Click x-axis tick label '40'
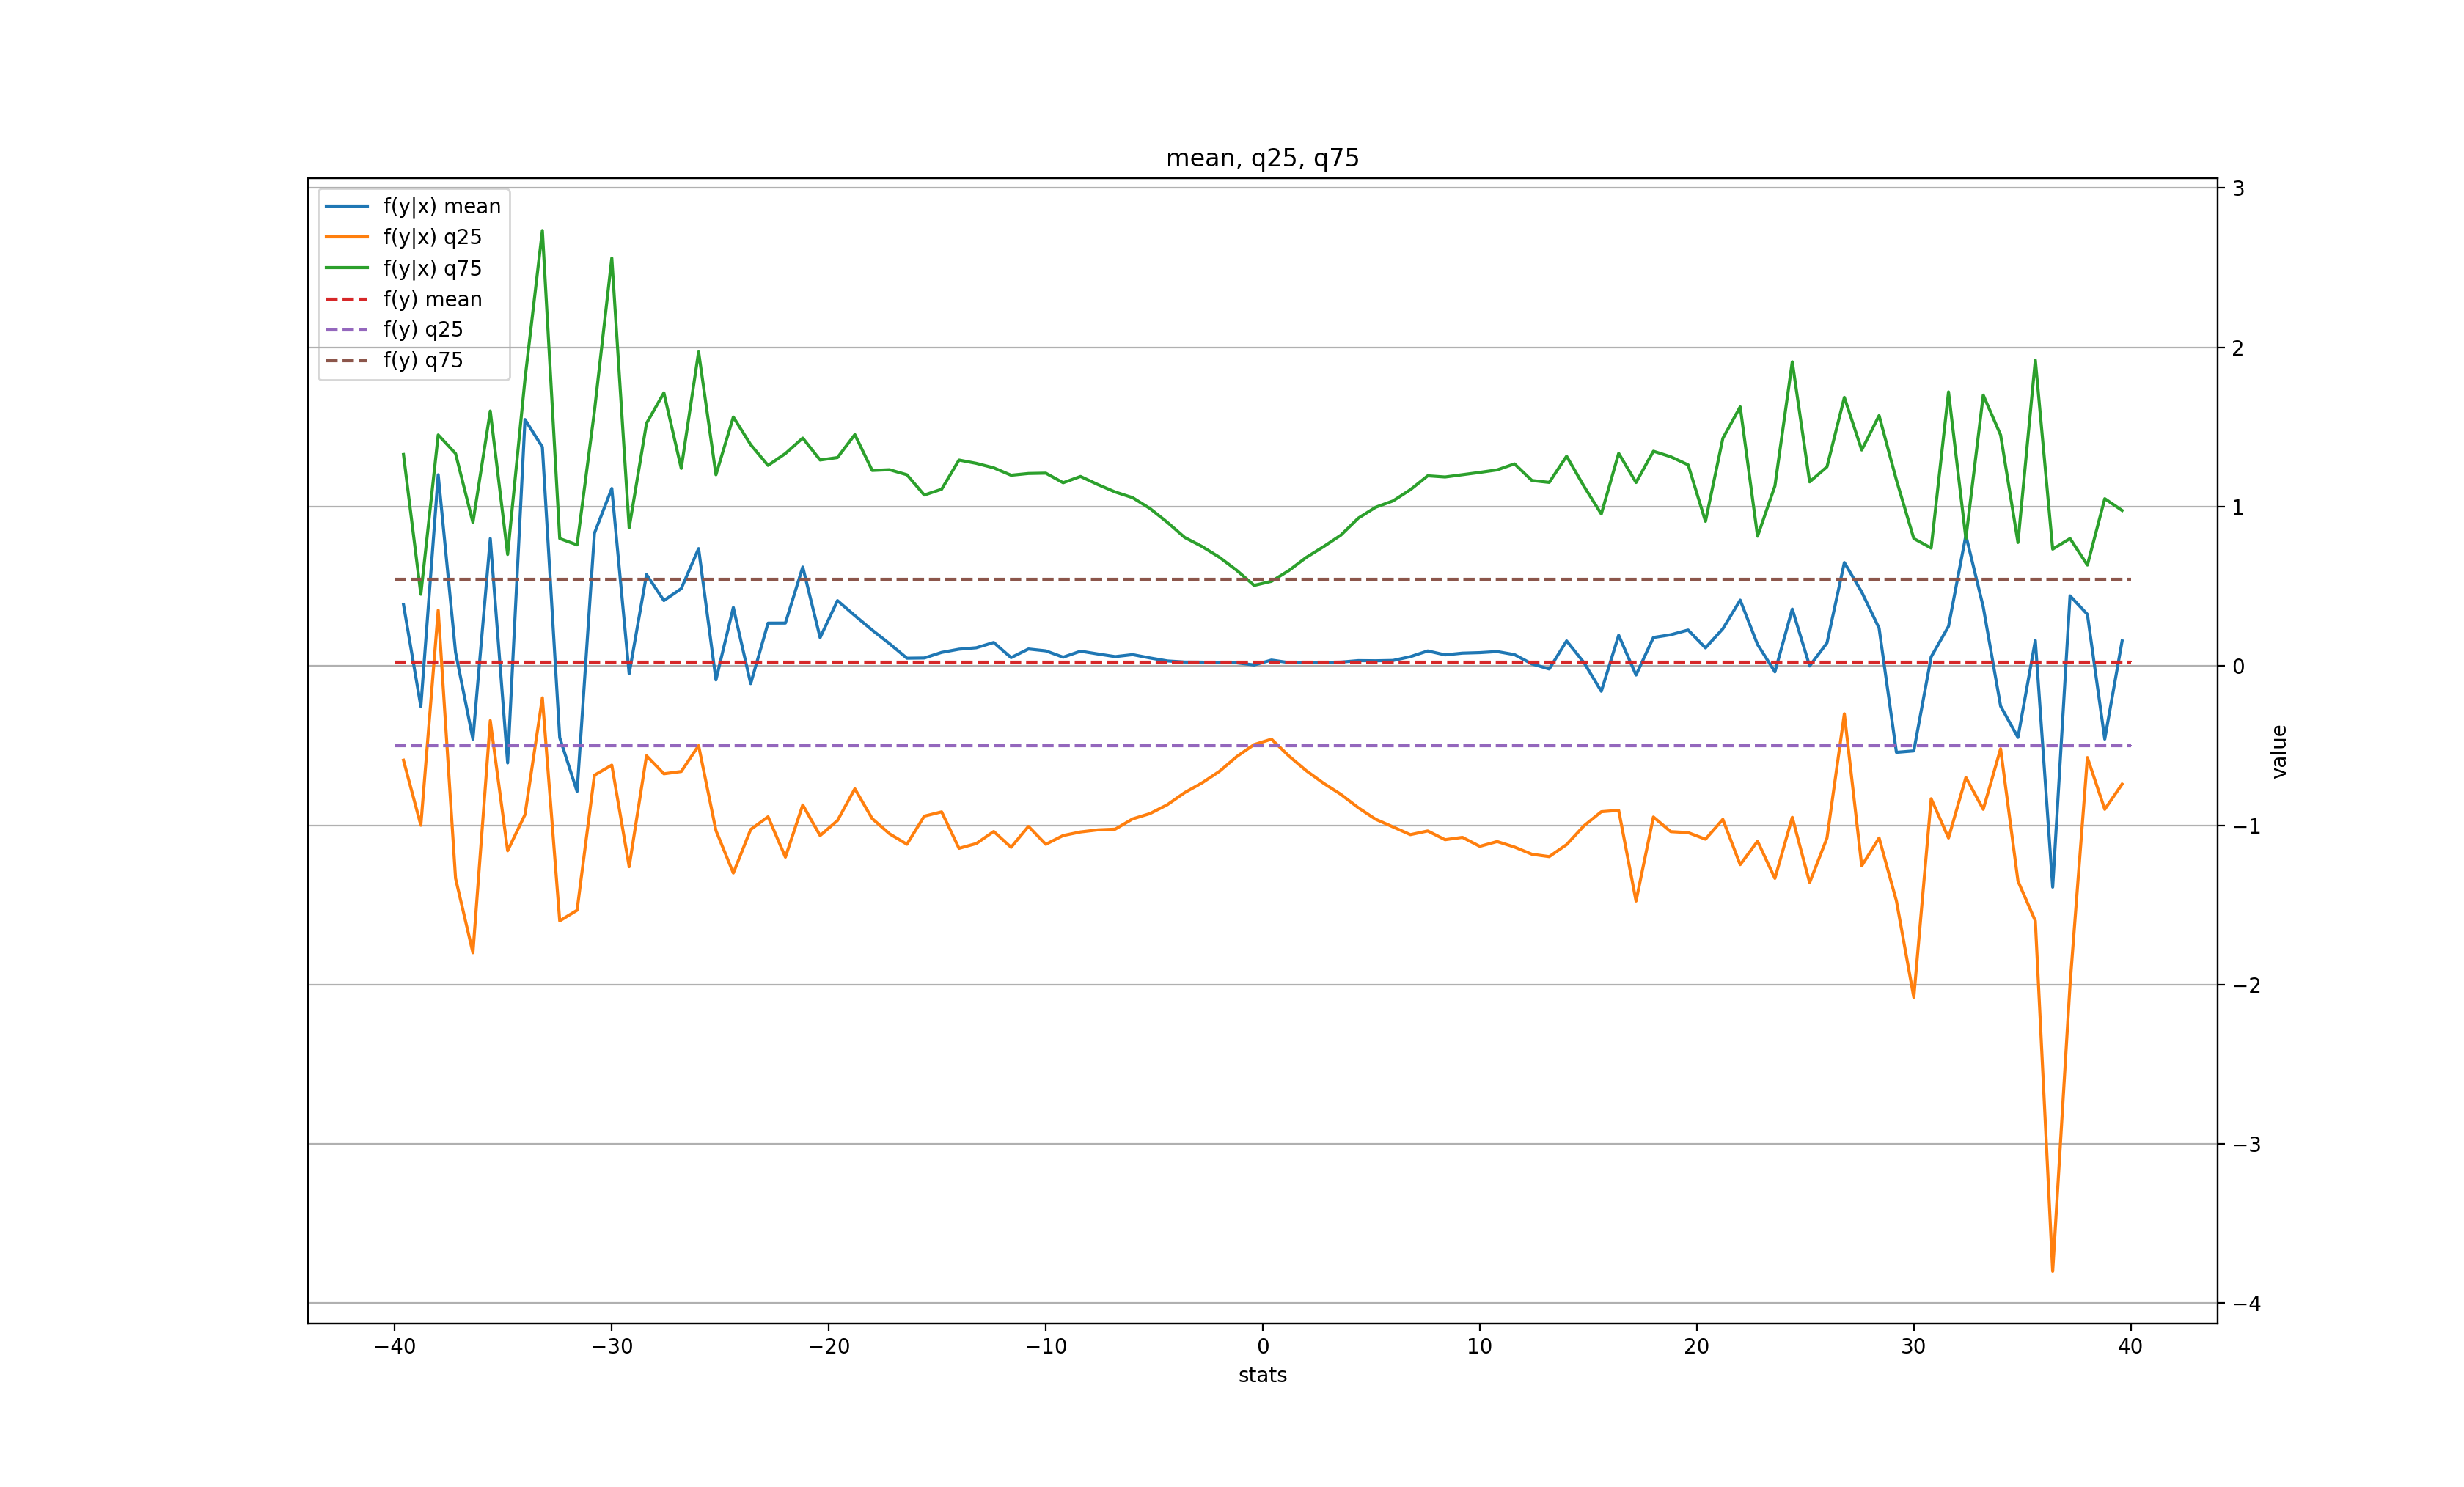2464x1487 pixels. click(2130, 1346)
